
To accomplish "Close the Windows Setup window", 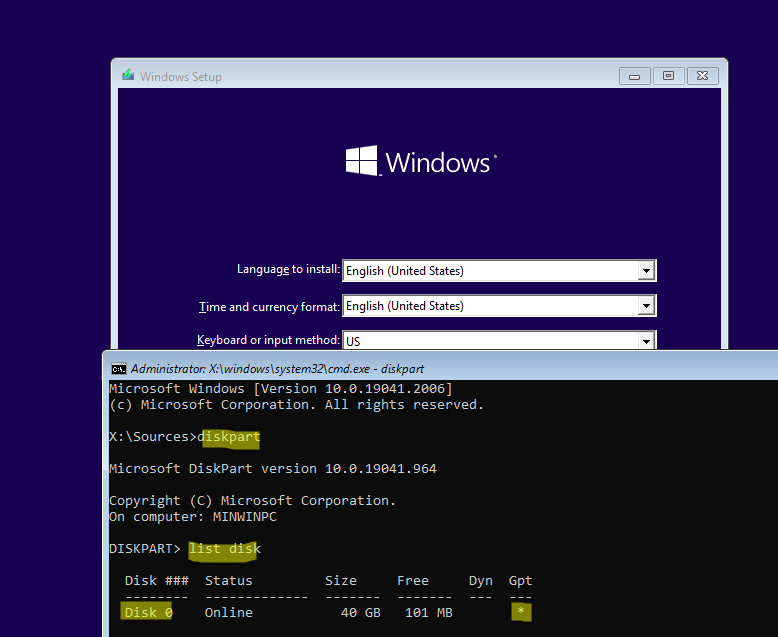I will point(703,76).
